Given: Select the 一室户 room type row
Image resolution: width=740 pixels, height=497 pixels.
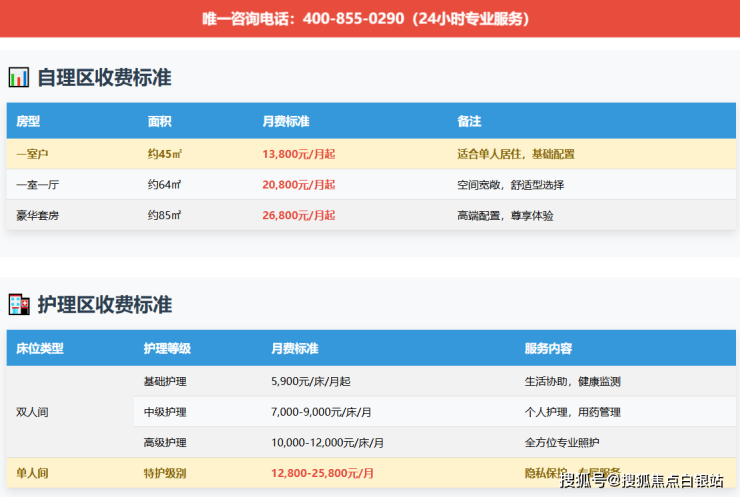Looking at the screenshot, I should pyautogui.click(x=34, y=154).
